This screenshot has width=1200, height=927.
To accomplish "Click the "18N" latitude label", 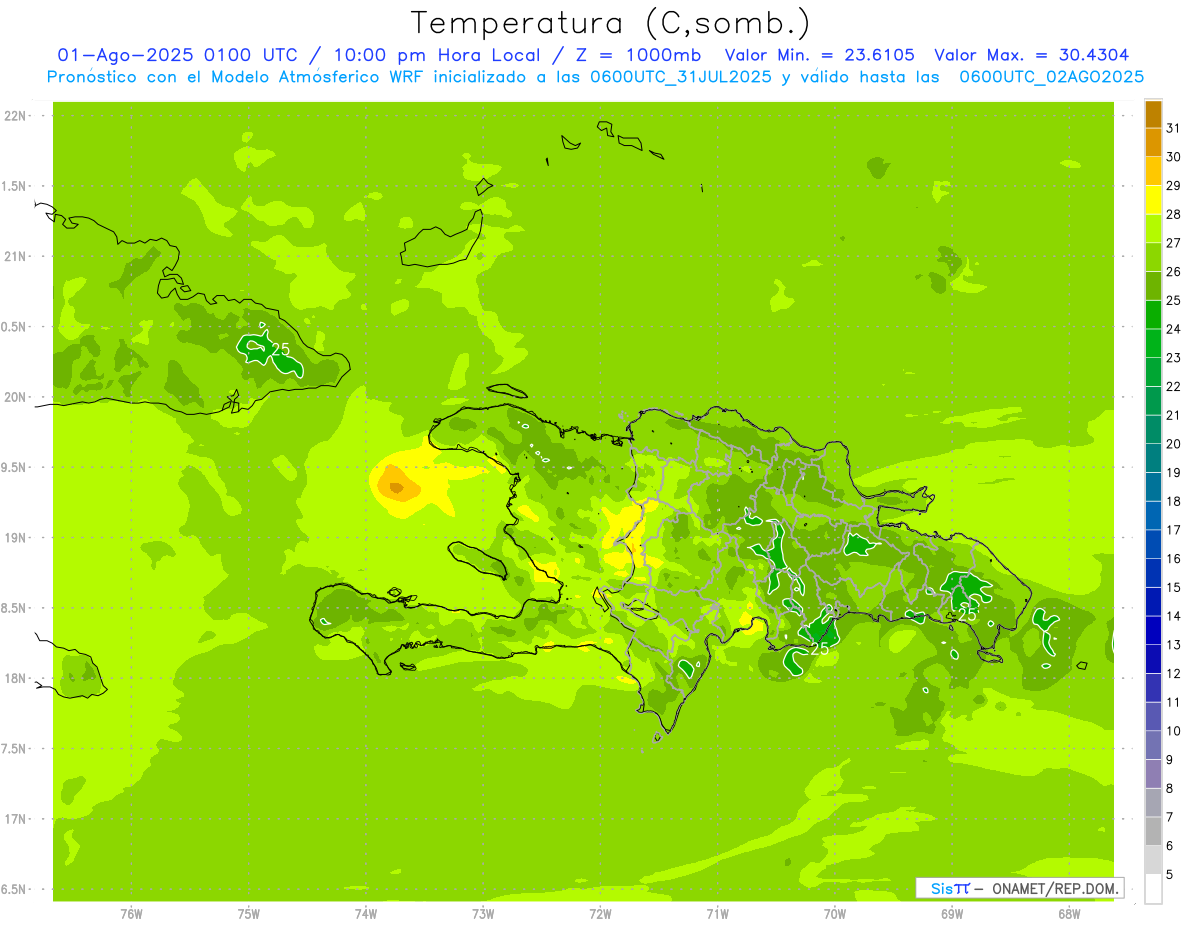I will (15, 678).
